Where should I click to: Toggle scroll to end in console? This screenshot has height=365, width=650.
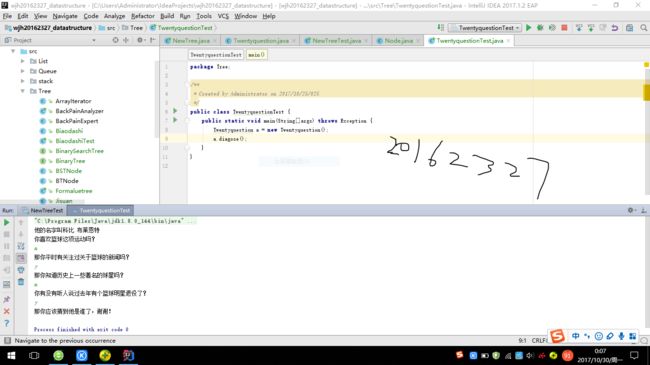[x=21, y=258]
